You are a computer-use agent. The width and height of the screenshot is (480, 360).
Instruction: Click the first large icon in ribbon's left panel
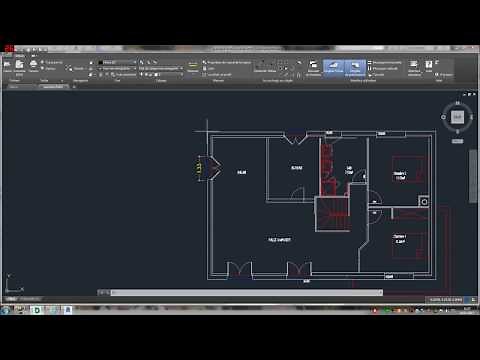[x=7, y=66]
